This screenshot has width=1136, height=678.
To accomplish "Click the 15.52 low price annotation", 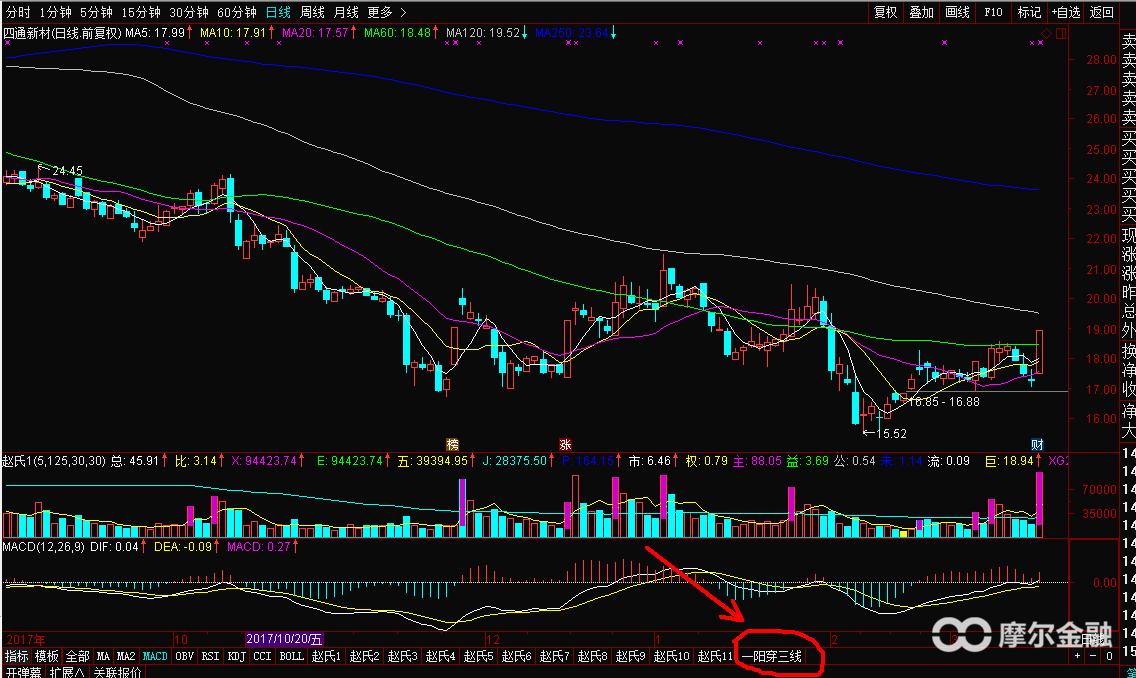I will [892, 433].
